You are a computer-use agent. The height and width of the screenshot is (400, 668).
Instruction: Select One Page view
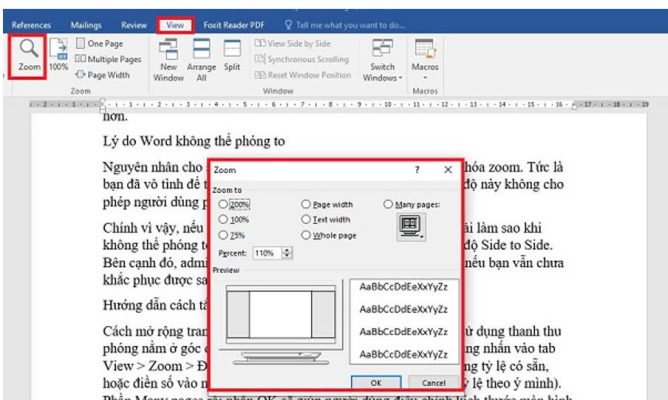99,43
